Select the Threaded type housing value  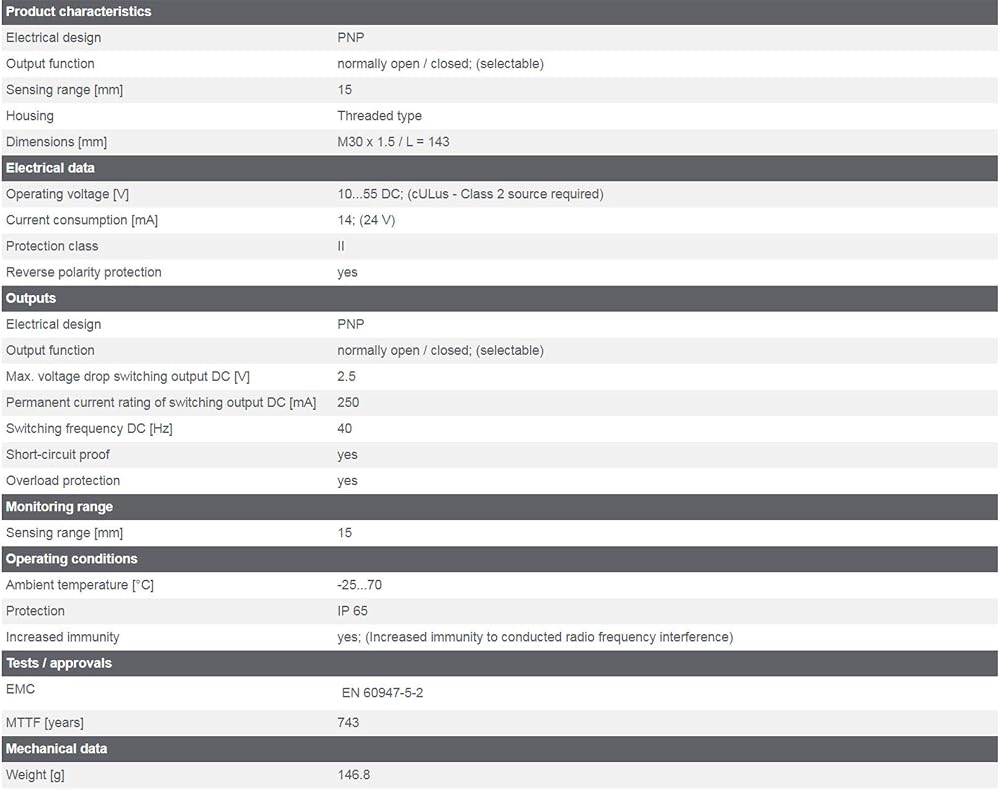click(x=379, y=115)
